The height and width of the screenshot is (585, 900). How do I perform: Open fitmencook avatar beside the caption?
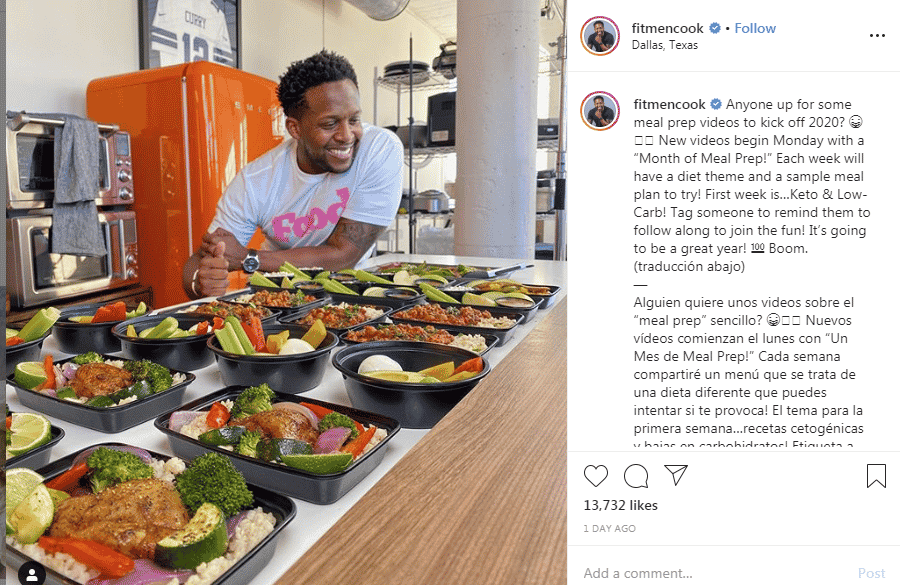(x=600, y=111)
